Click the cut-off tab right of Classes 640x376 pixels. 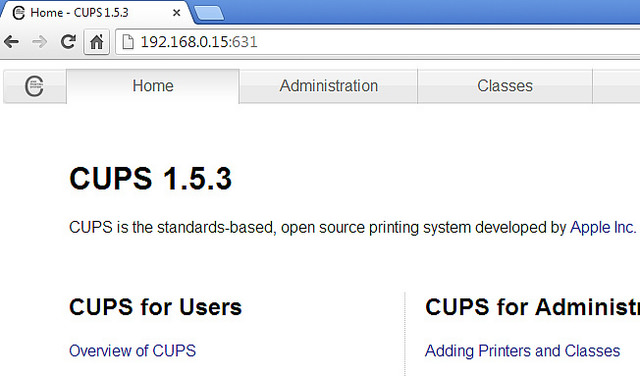617,86
